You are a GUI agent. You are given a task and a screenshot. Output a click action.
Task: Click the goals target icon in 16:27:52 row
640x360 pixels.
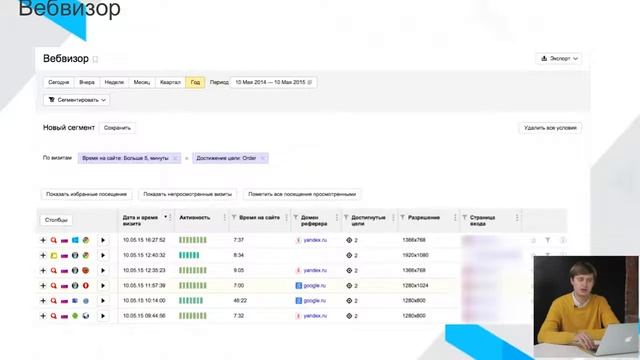349,240
